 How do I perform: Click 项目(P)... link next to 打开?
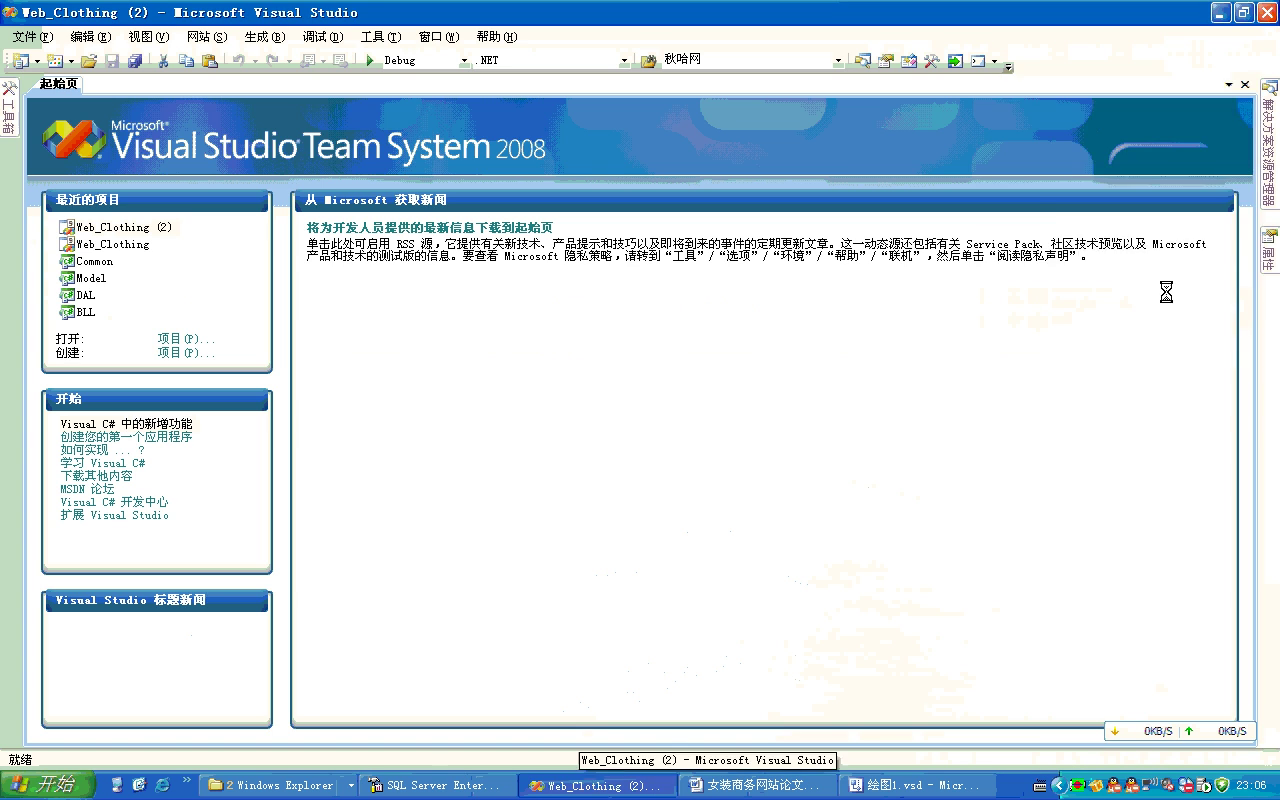186,339
